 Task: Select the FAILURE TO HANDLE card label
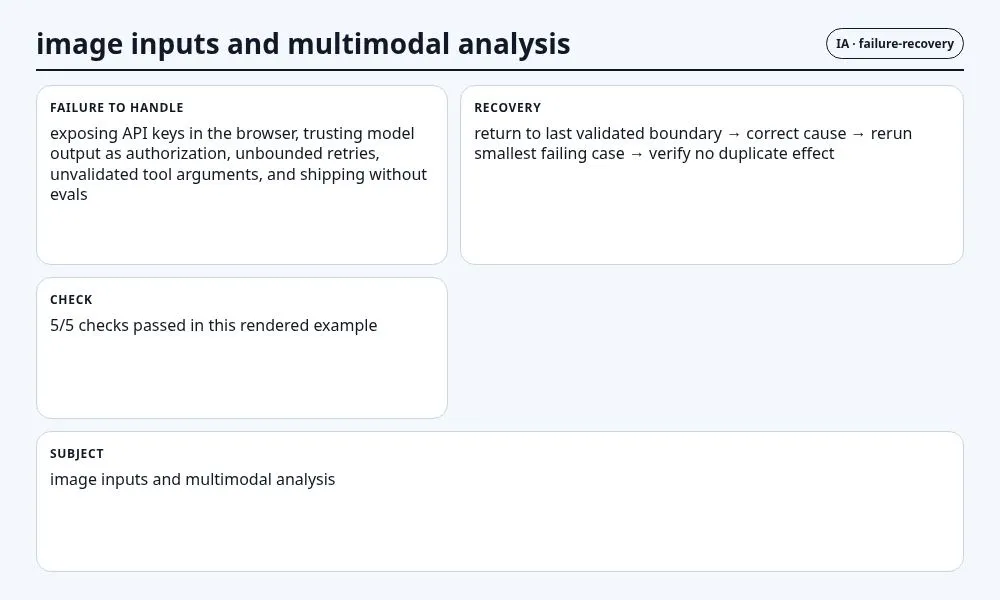coord(117,108)
